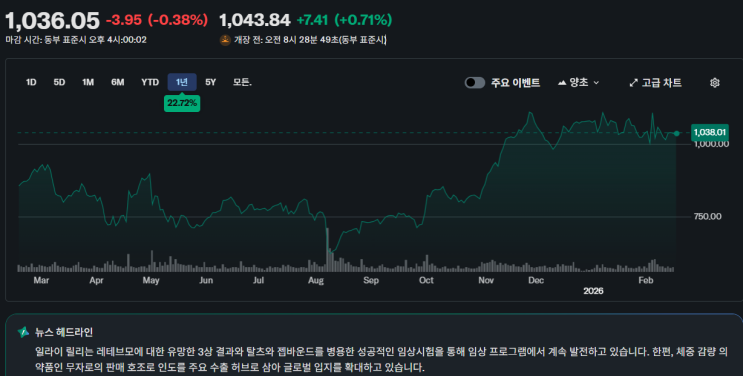Switch chart to 5Y range
This screenshot has width=743, height=376.
coord(211,83)
